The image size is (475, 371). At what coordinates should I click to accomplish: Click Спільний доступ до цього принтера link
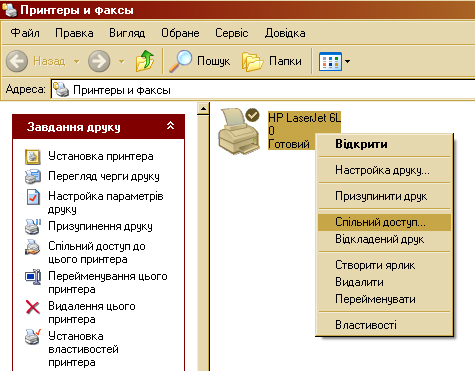pyautogui.click(x=97, y=253)
